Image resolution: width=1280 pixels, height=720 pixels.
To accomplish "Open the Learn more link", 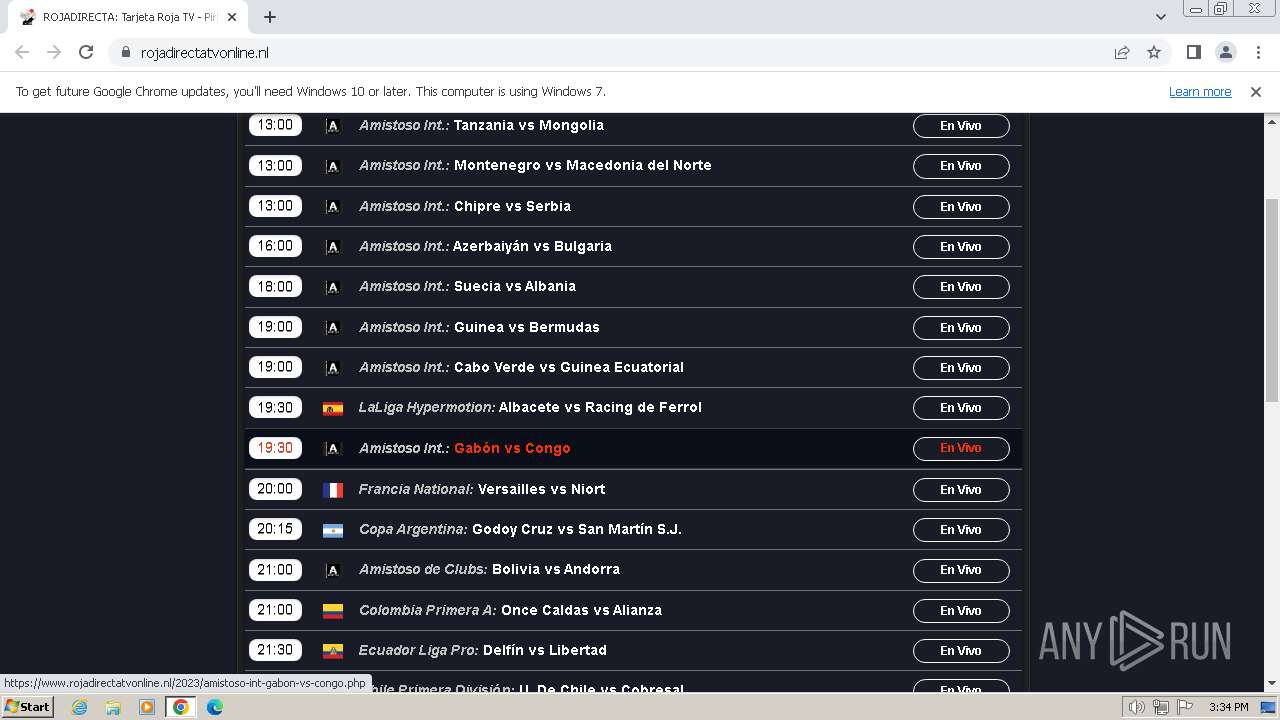I will 1200,91.
